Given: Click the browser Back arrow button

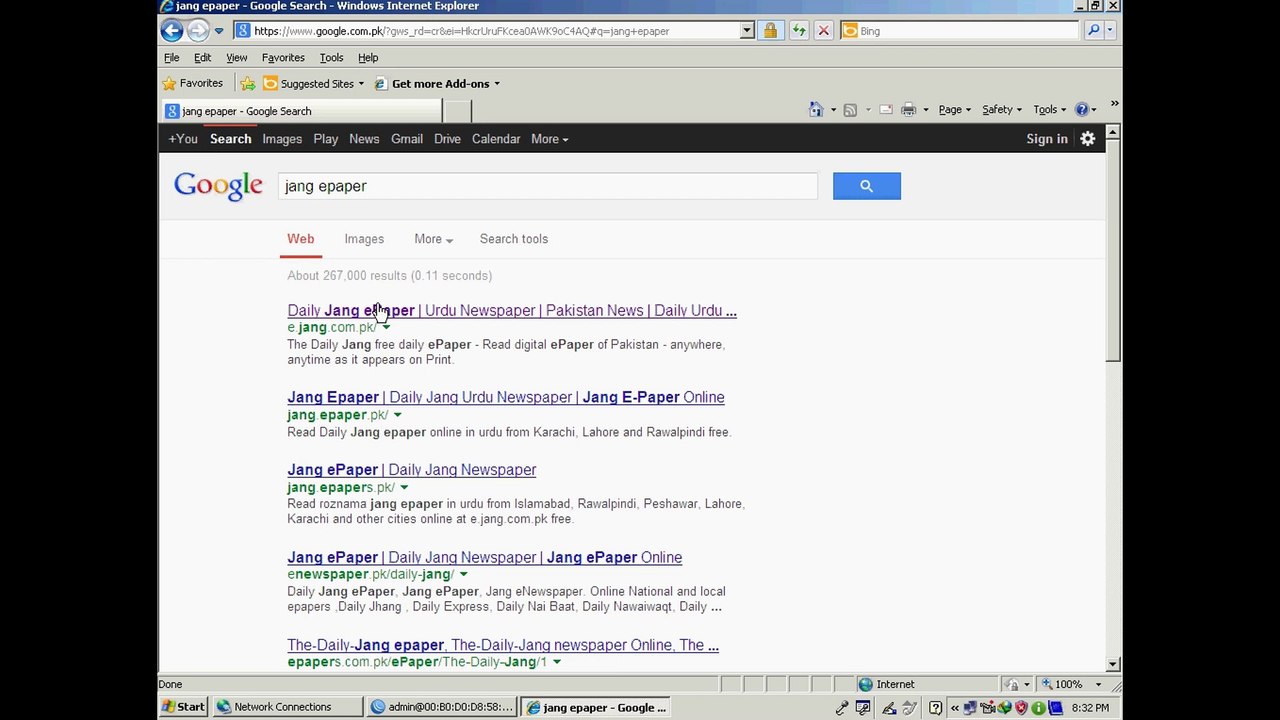Looking at the screenshot, I should click(172, 31).
